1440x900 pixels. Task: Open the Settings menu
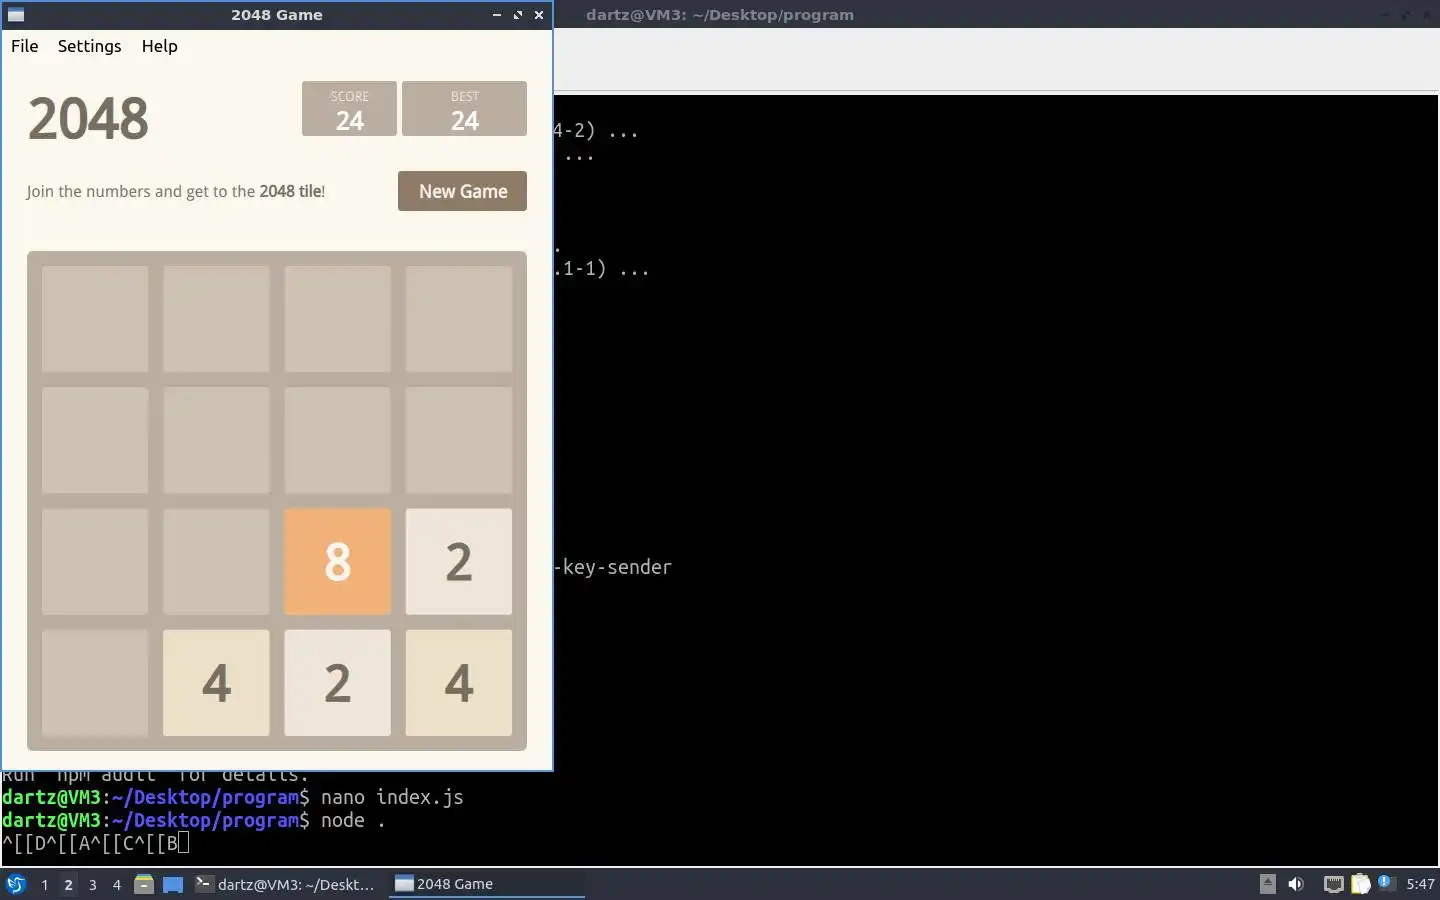pos(89,46)
